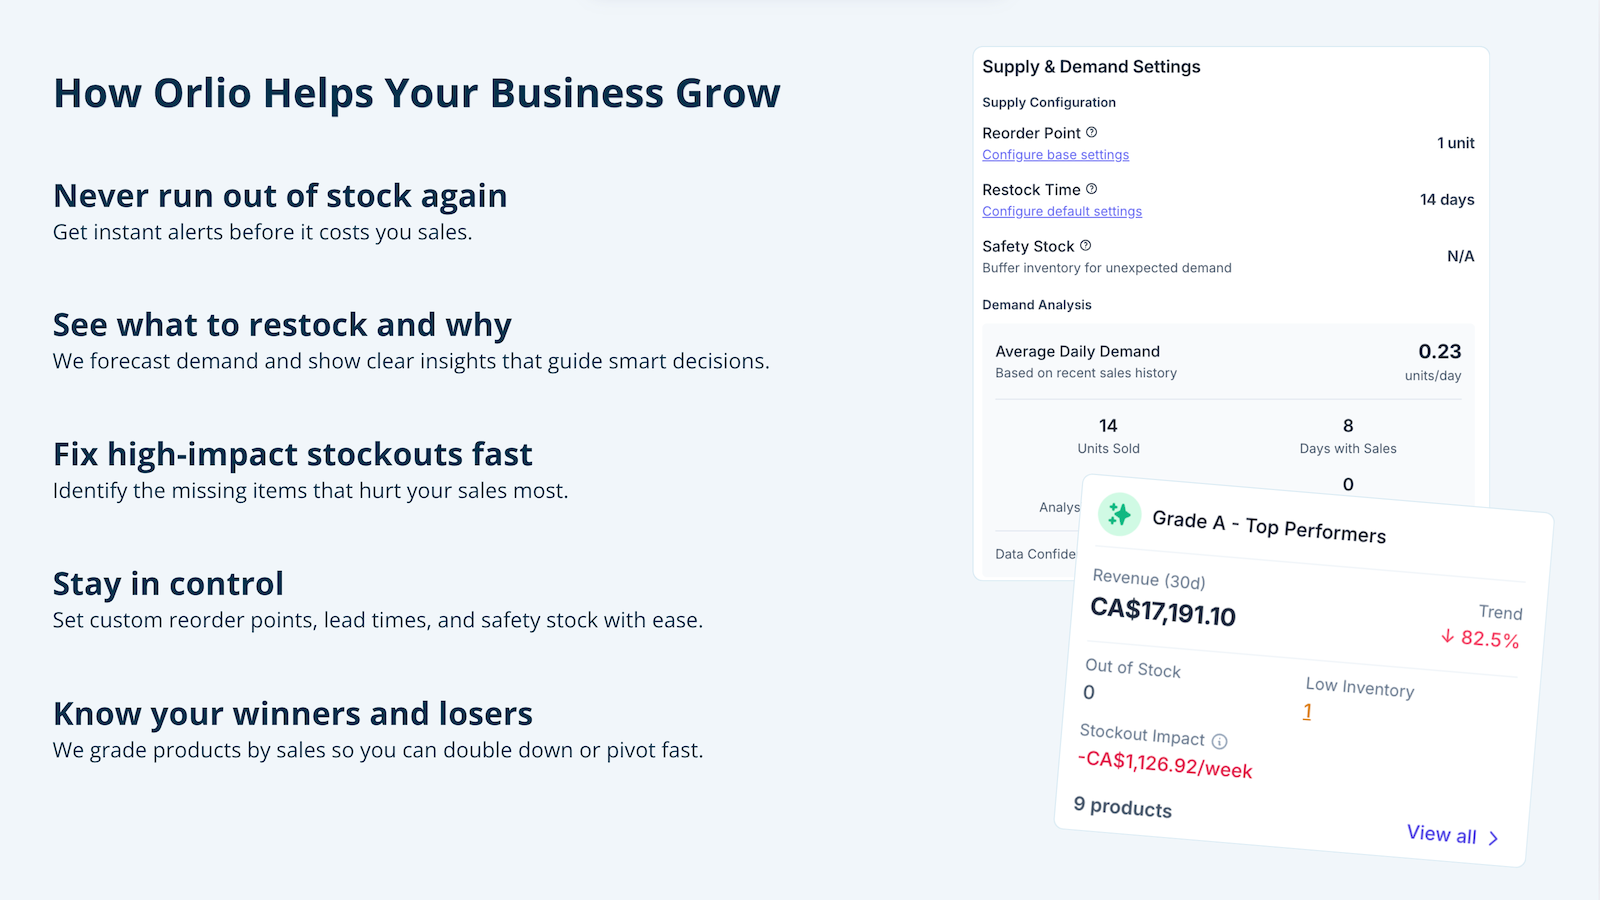Click View all on Grade A card
This screenshot has height=900, width=1600.
click(1442, 834)
